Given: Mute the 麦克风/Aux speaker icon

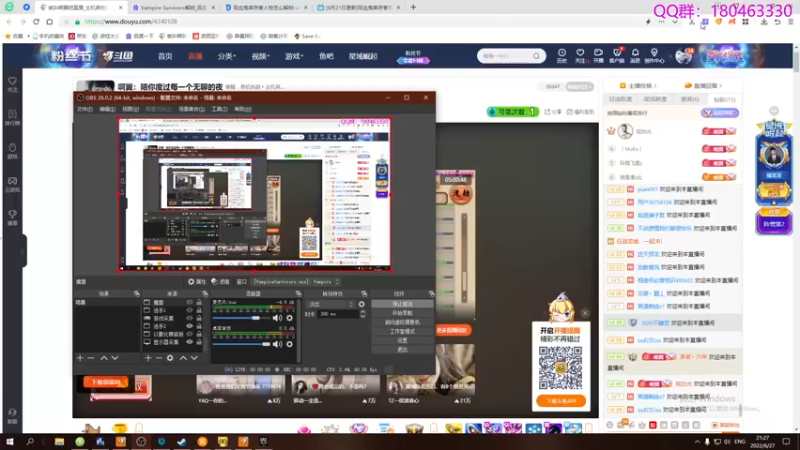Looking at the screenshot, I should click(277, 318).
